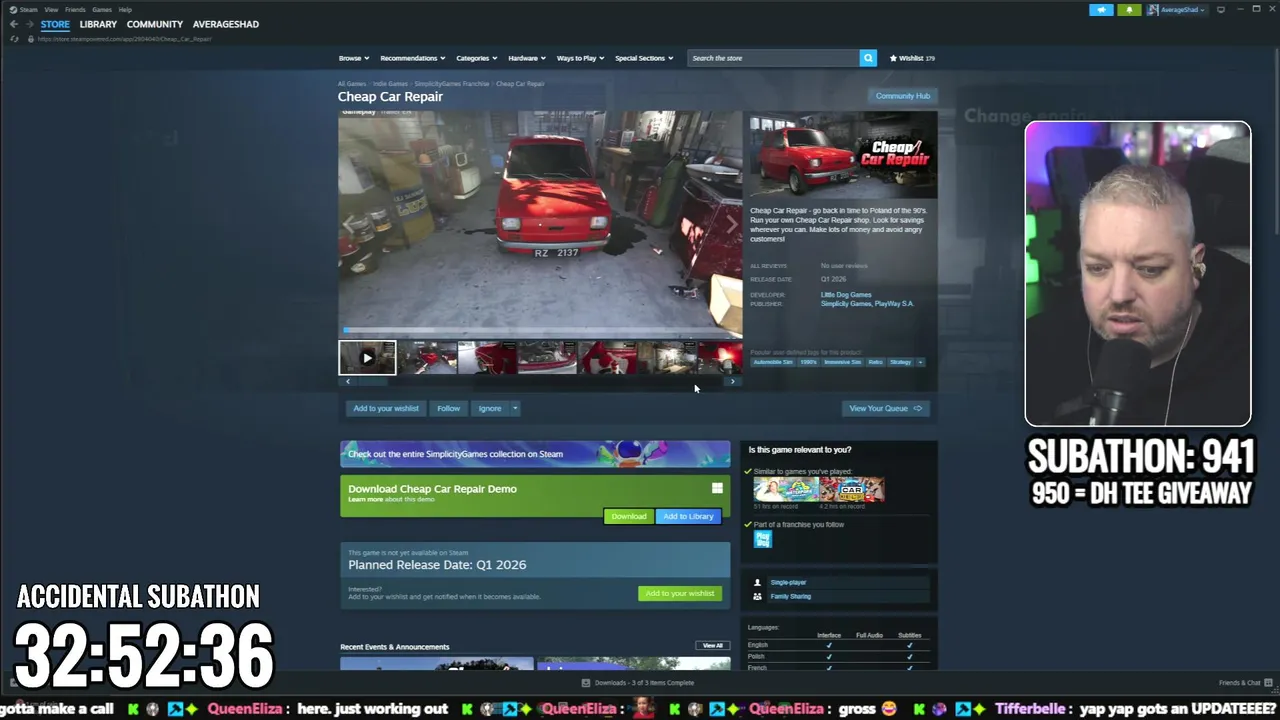Click the video progress bar under the trailer
Screen dimensions: 1280x720
(x=540, y=331)
